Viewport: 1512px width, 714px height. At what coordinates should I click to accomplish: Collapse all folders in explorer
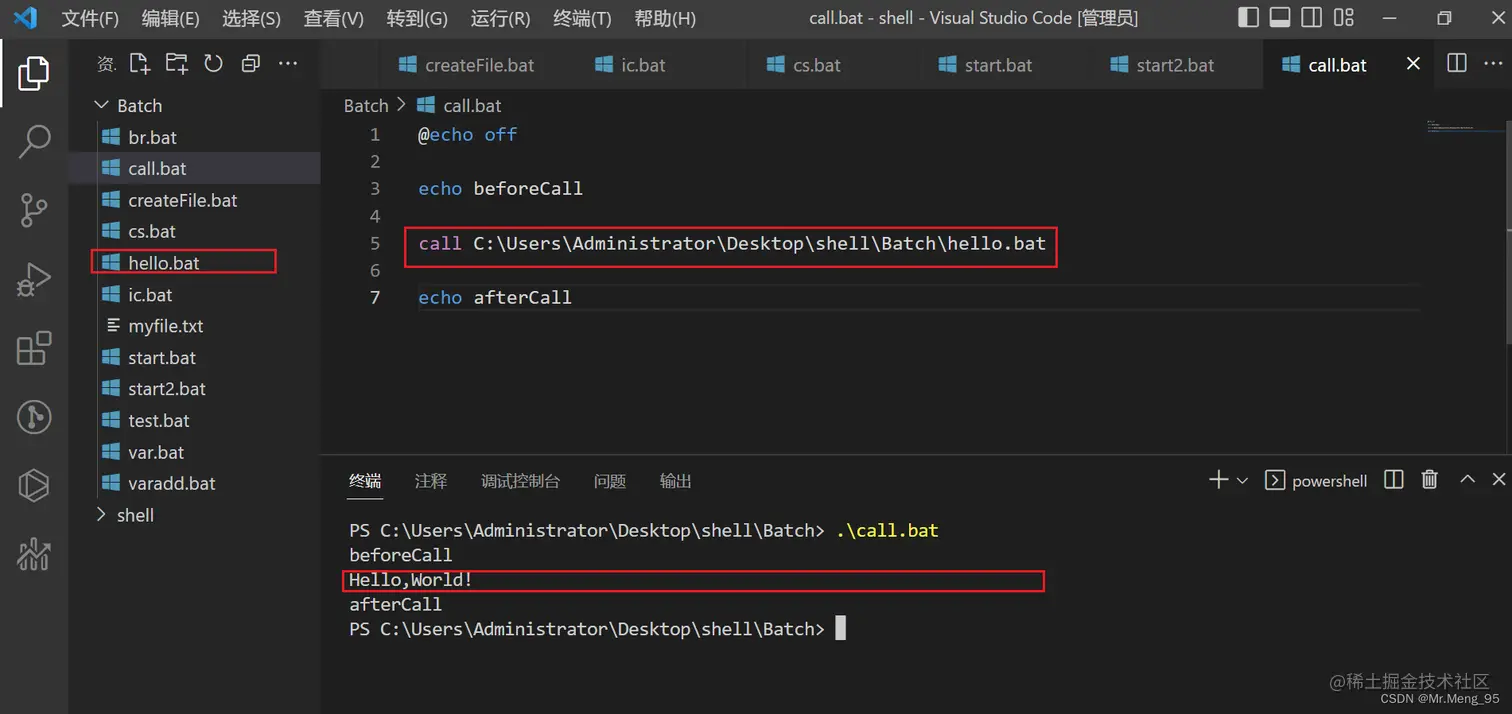pos(250,64)
